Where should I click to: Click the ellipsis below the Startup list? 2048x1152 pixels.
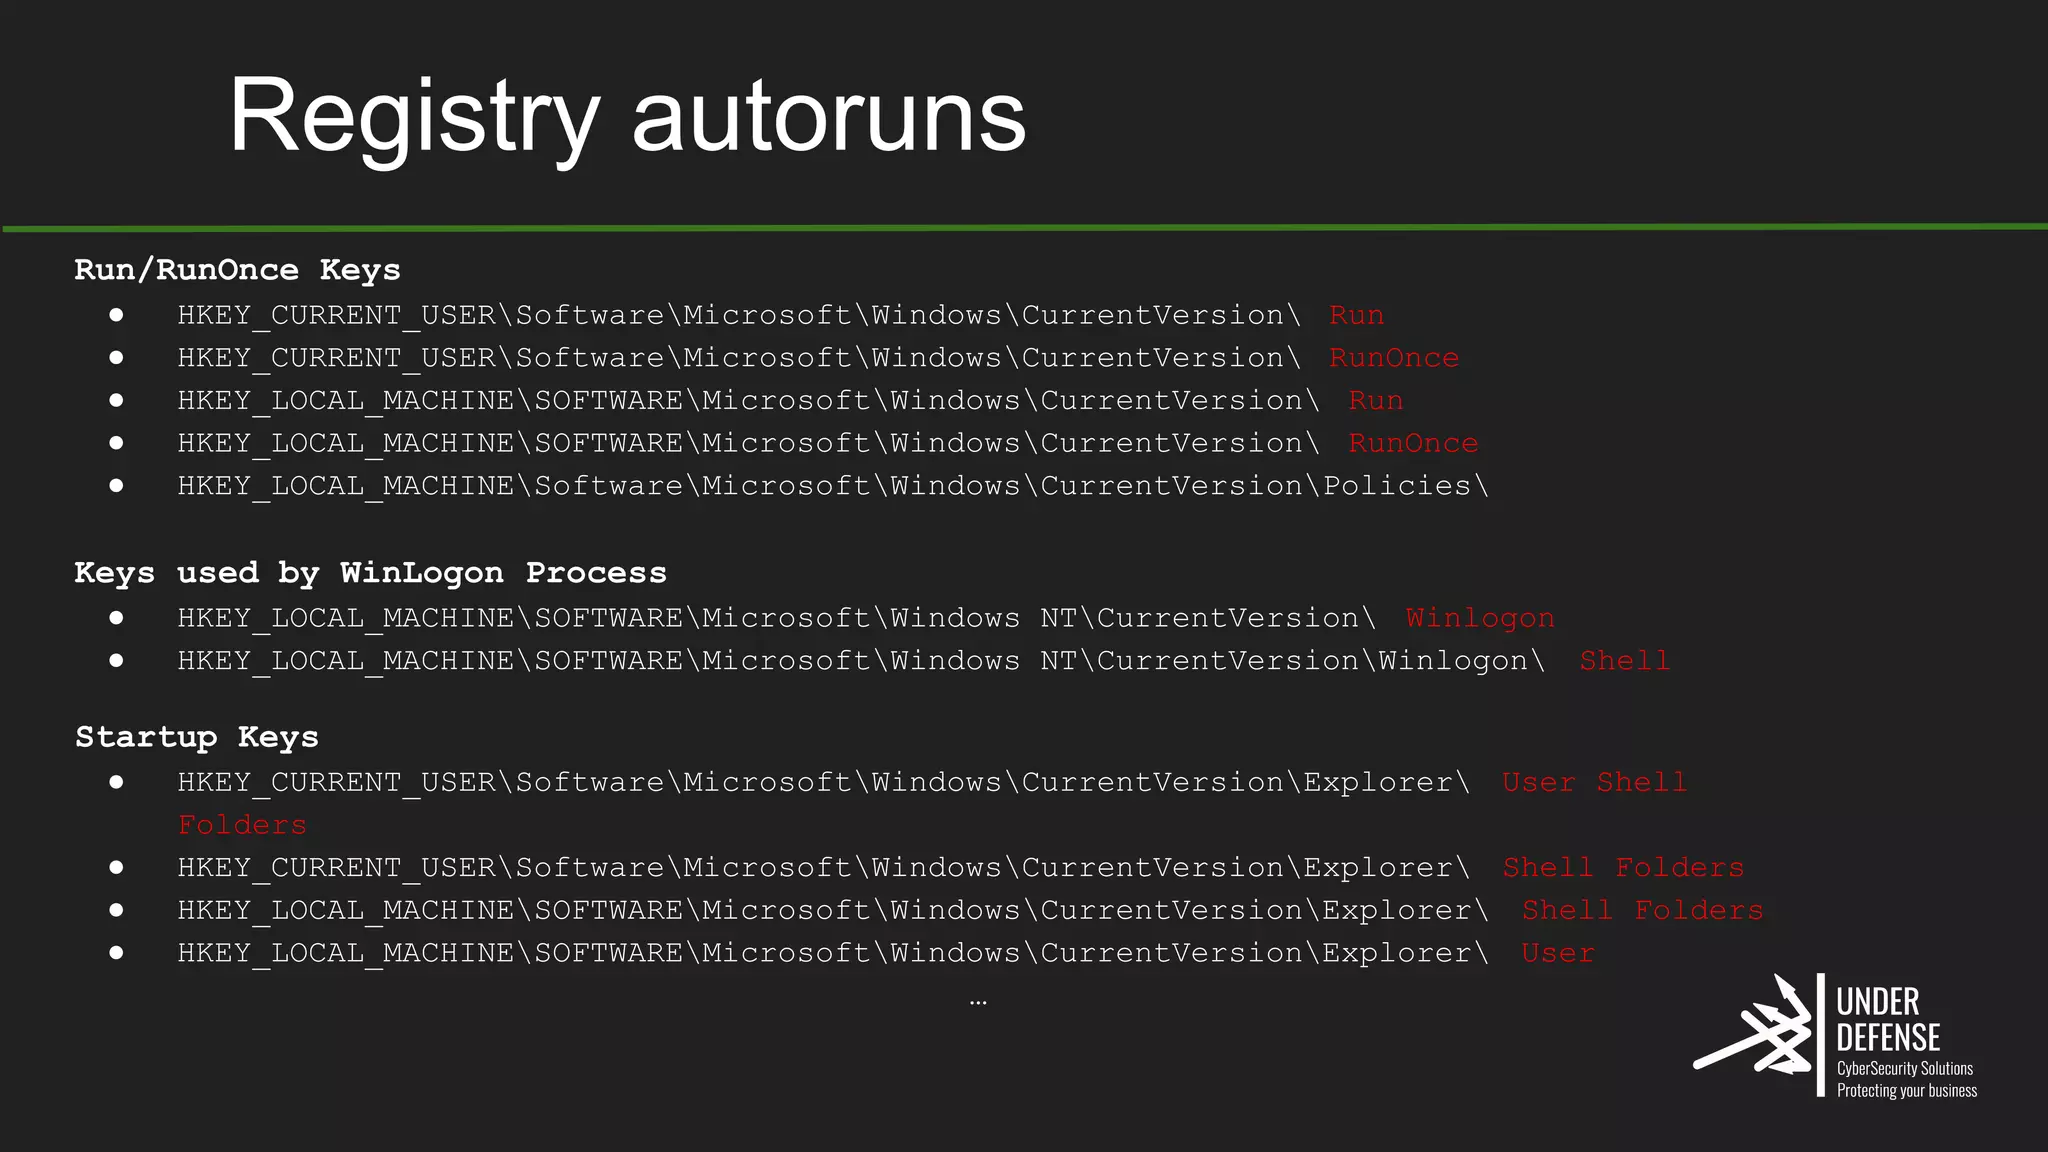[x=978, y=1002]
